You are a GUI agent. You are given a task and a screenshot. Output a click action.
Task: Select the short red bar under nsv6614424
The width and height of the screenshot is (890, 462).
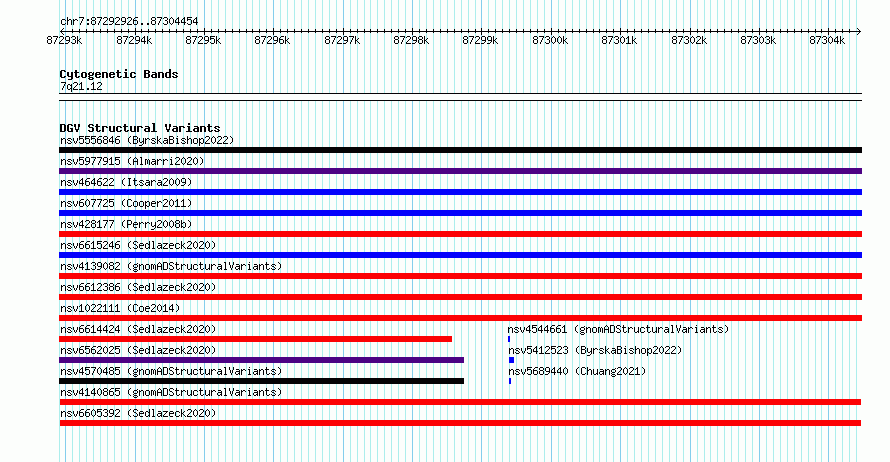tap(255, 339)
